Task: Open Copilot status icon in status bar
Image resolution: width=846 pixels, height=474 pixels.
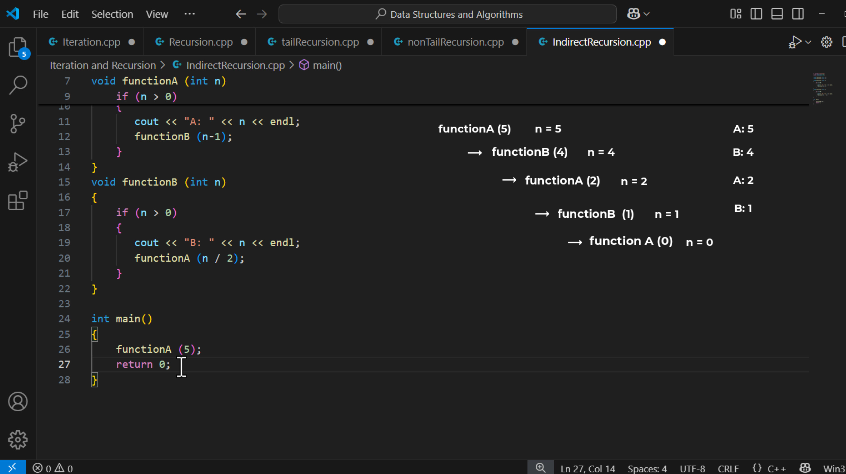Action: (x=805, y=468)
